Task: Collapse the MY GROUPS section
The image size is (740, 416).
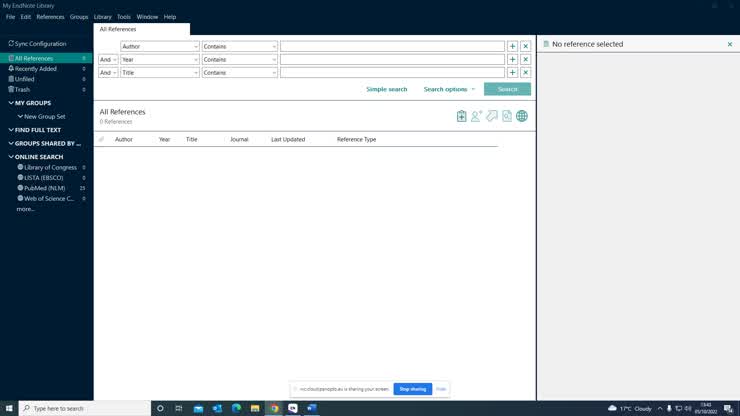Action: [x=11, y=103]
